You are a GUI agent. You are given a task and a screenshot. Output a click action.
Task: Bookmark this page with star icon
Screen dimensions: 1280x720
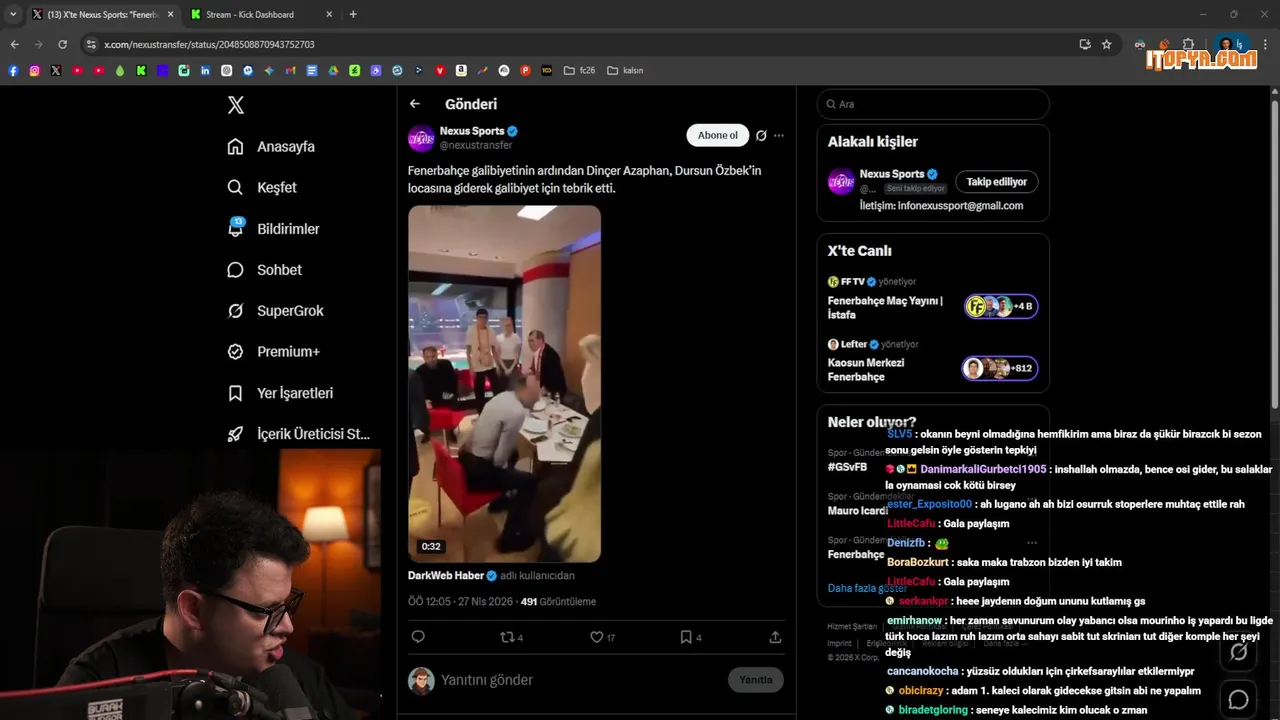coord(1107,44)
